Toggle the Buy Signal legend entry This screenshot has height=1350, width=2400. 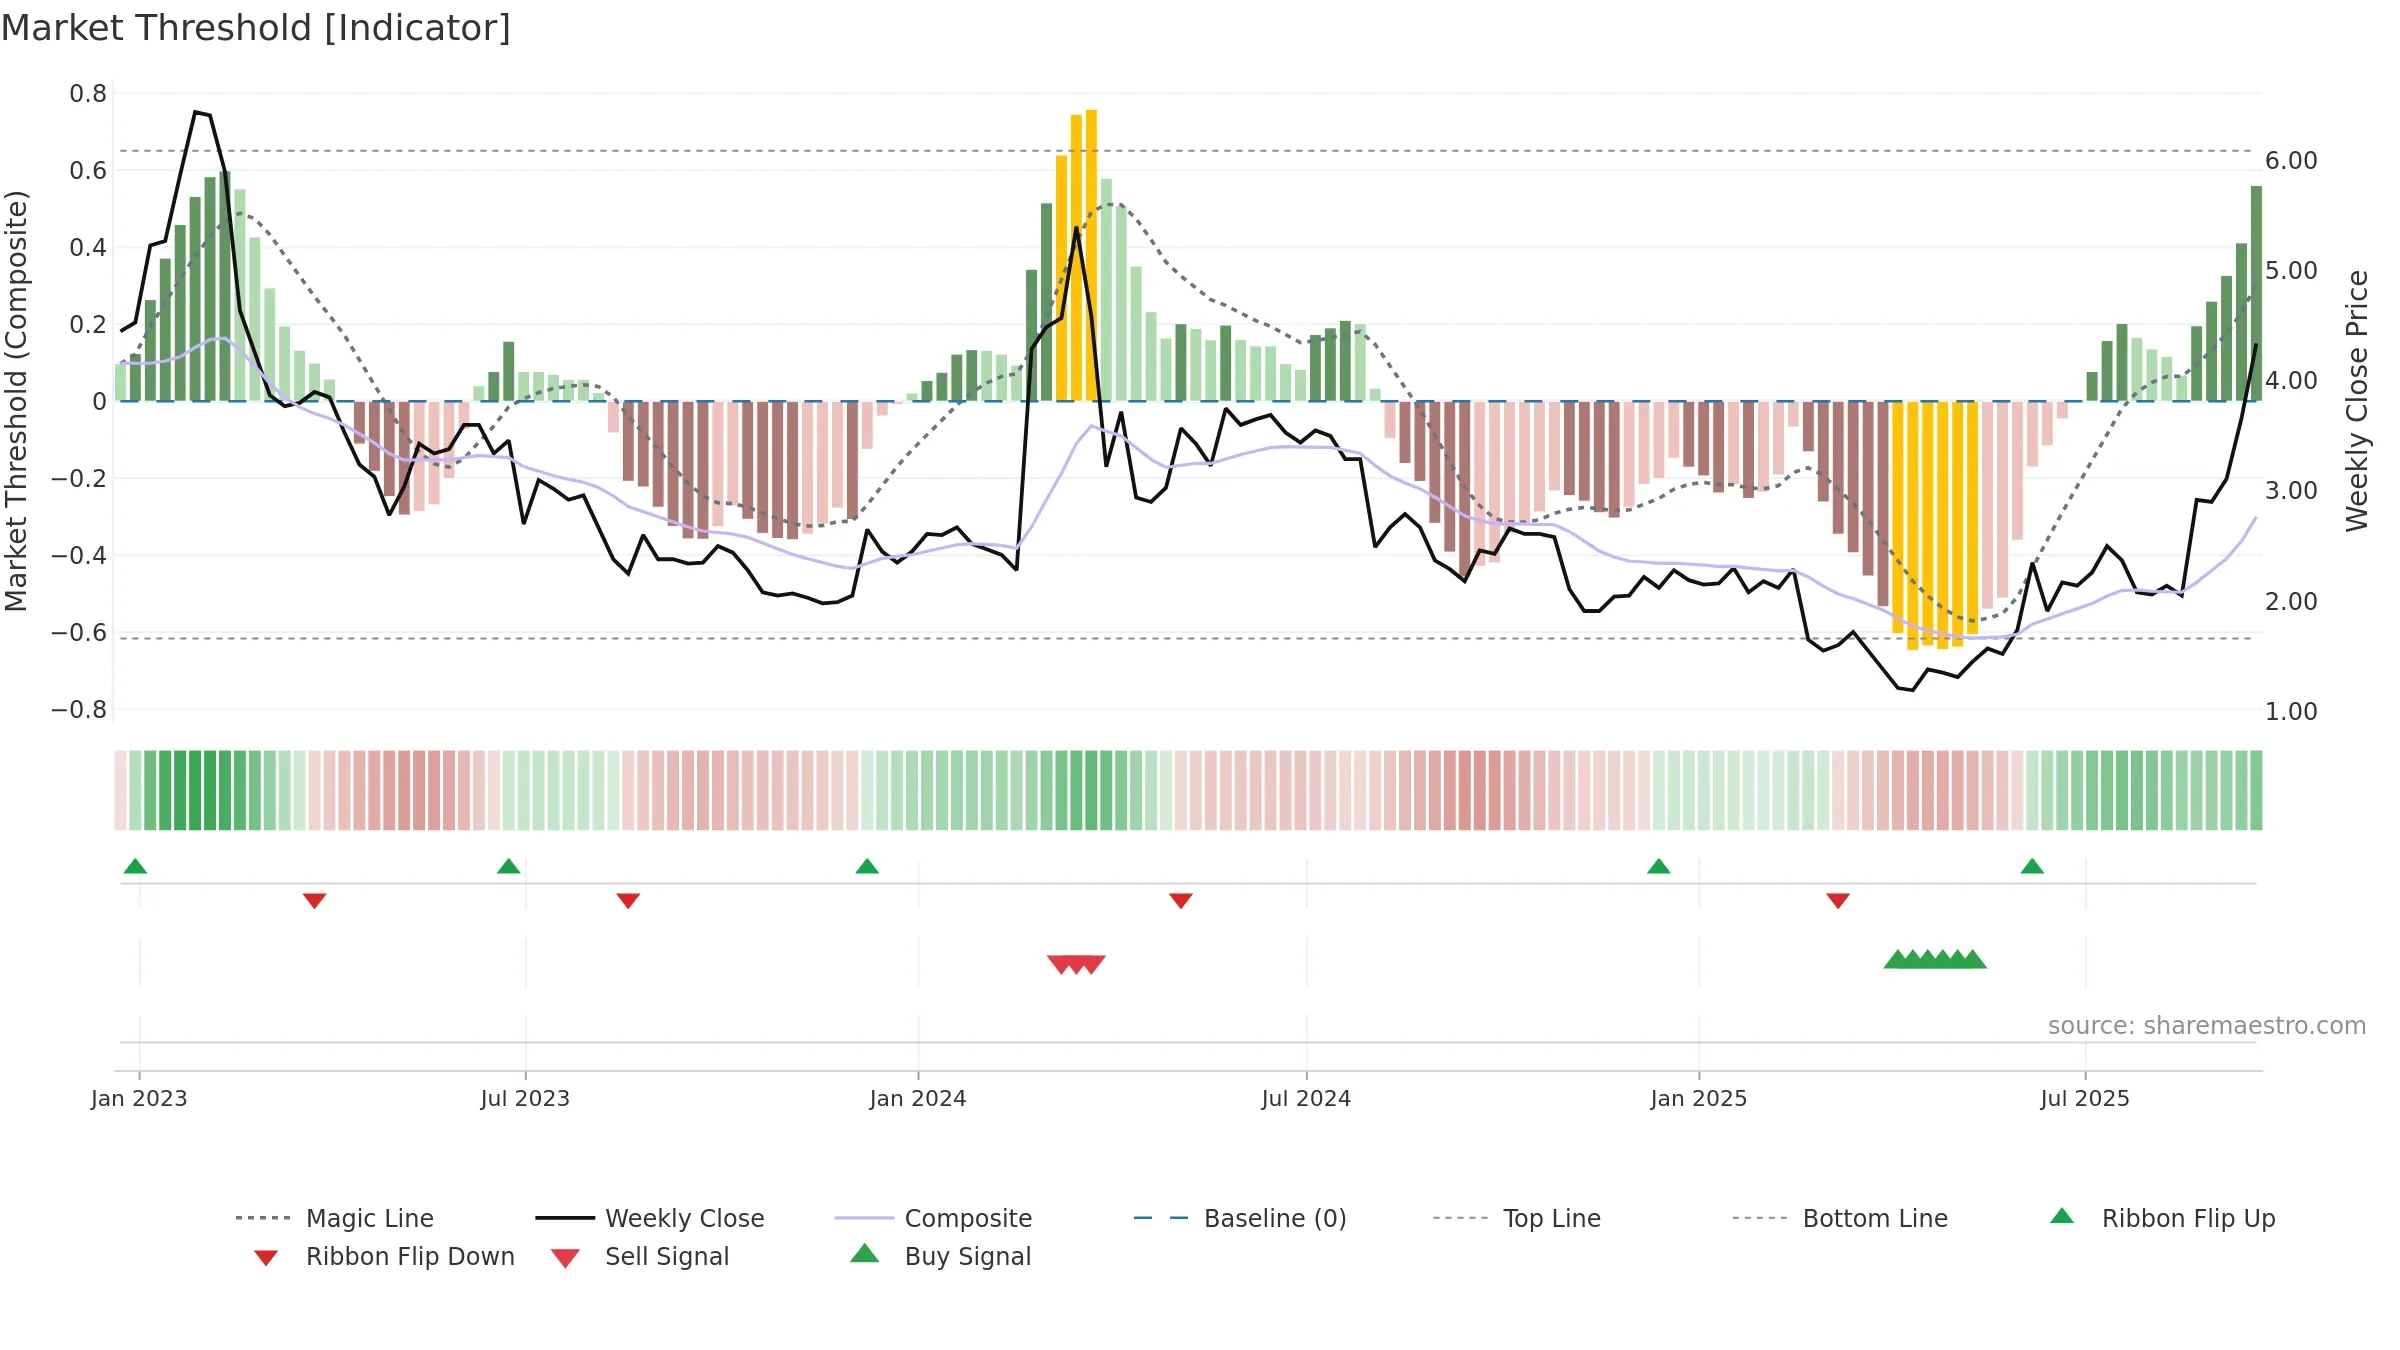940,1256
